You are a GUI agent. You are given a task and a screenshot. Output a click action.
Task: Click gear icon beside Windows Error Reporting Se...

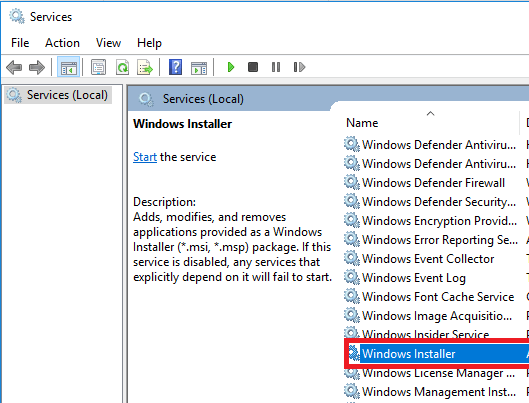[352, 239]
